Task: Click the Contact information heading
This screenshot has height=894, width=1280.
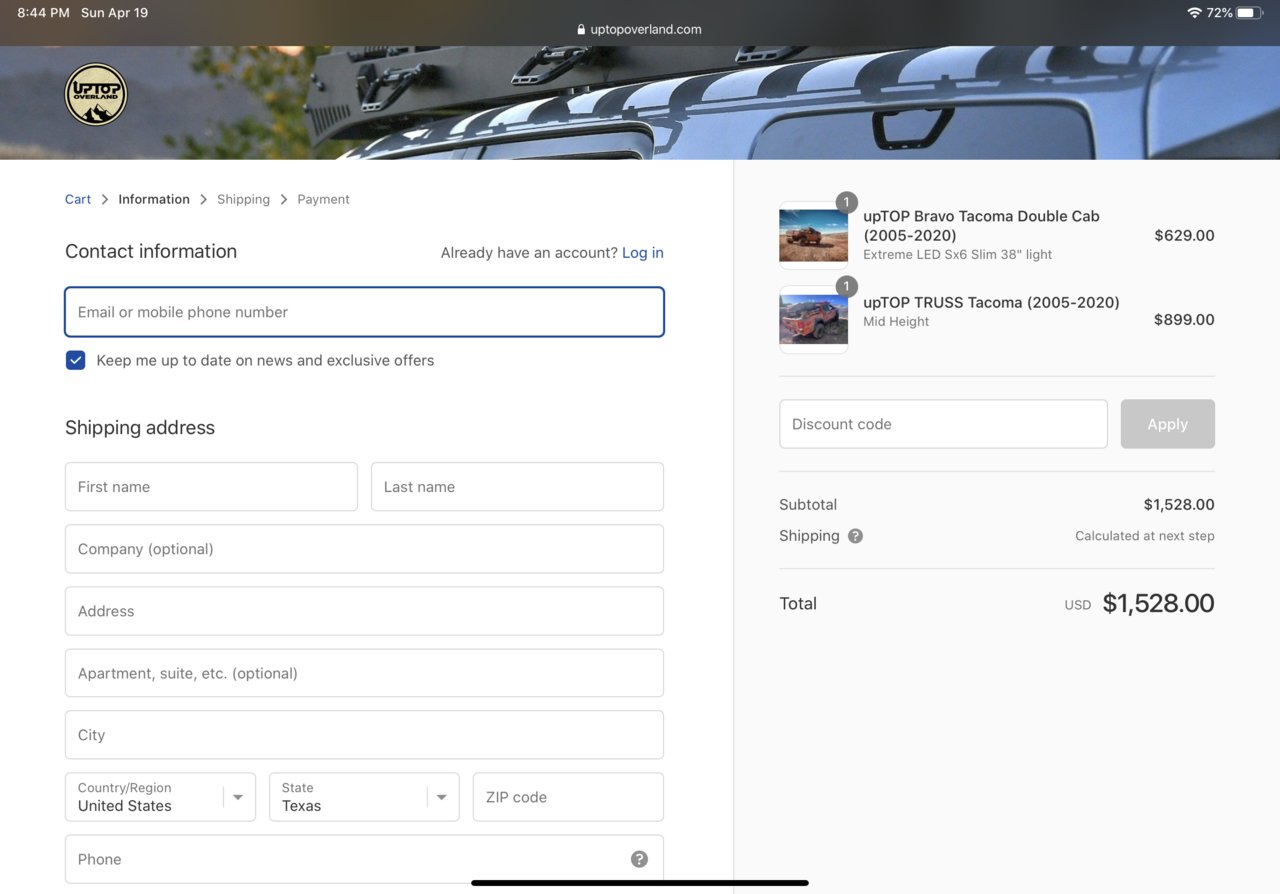Action: coord(151,251)
